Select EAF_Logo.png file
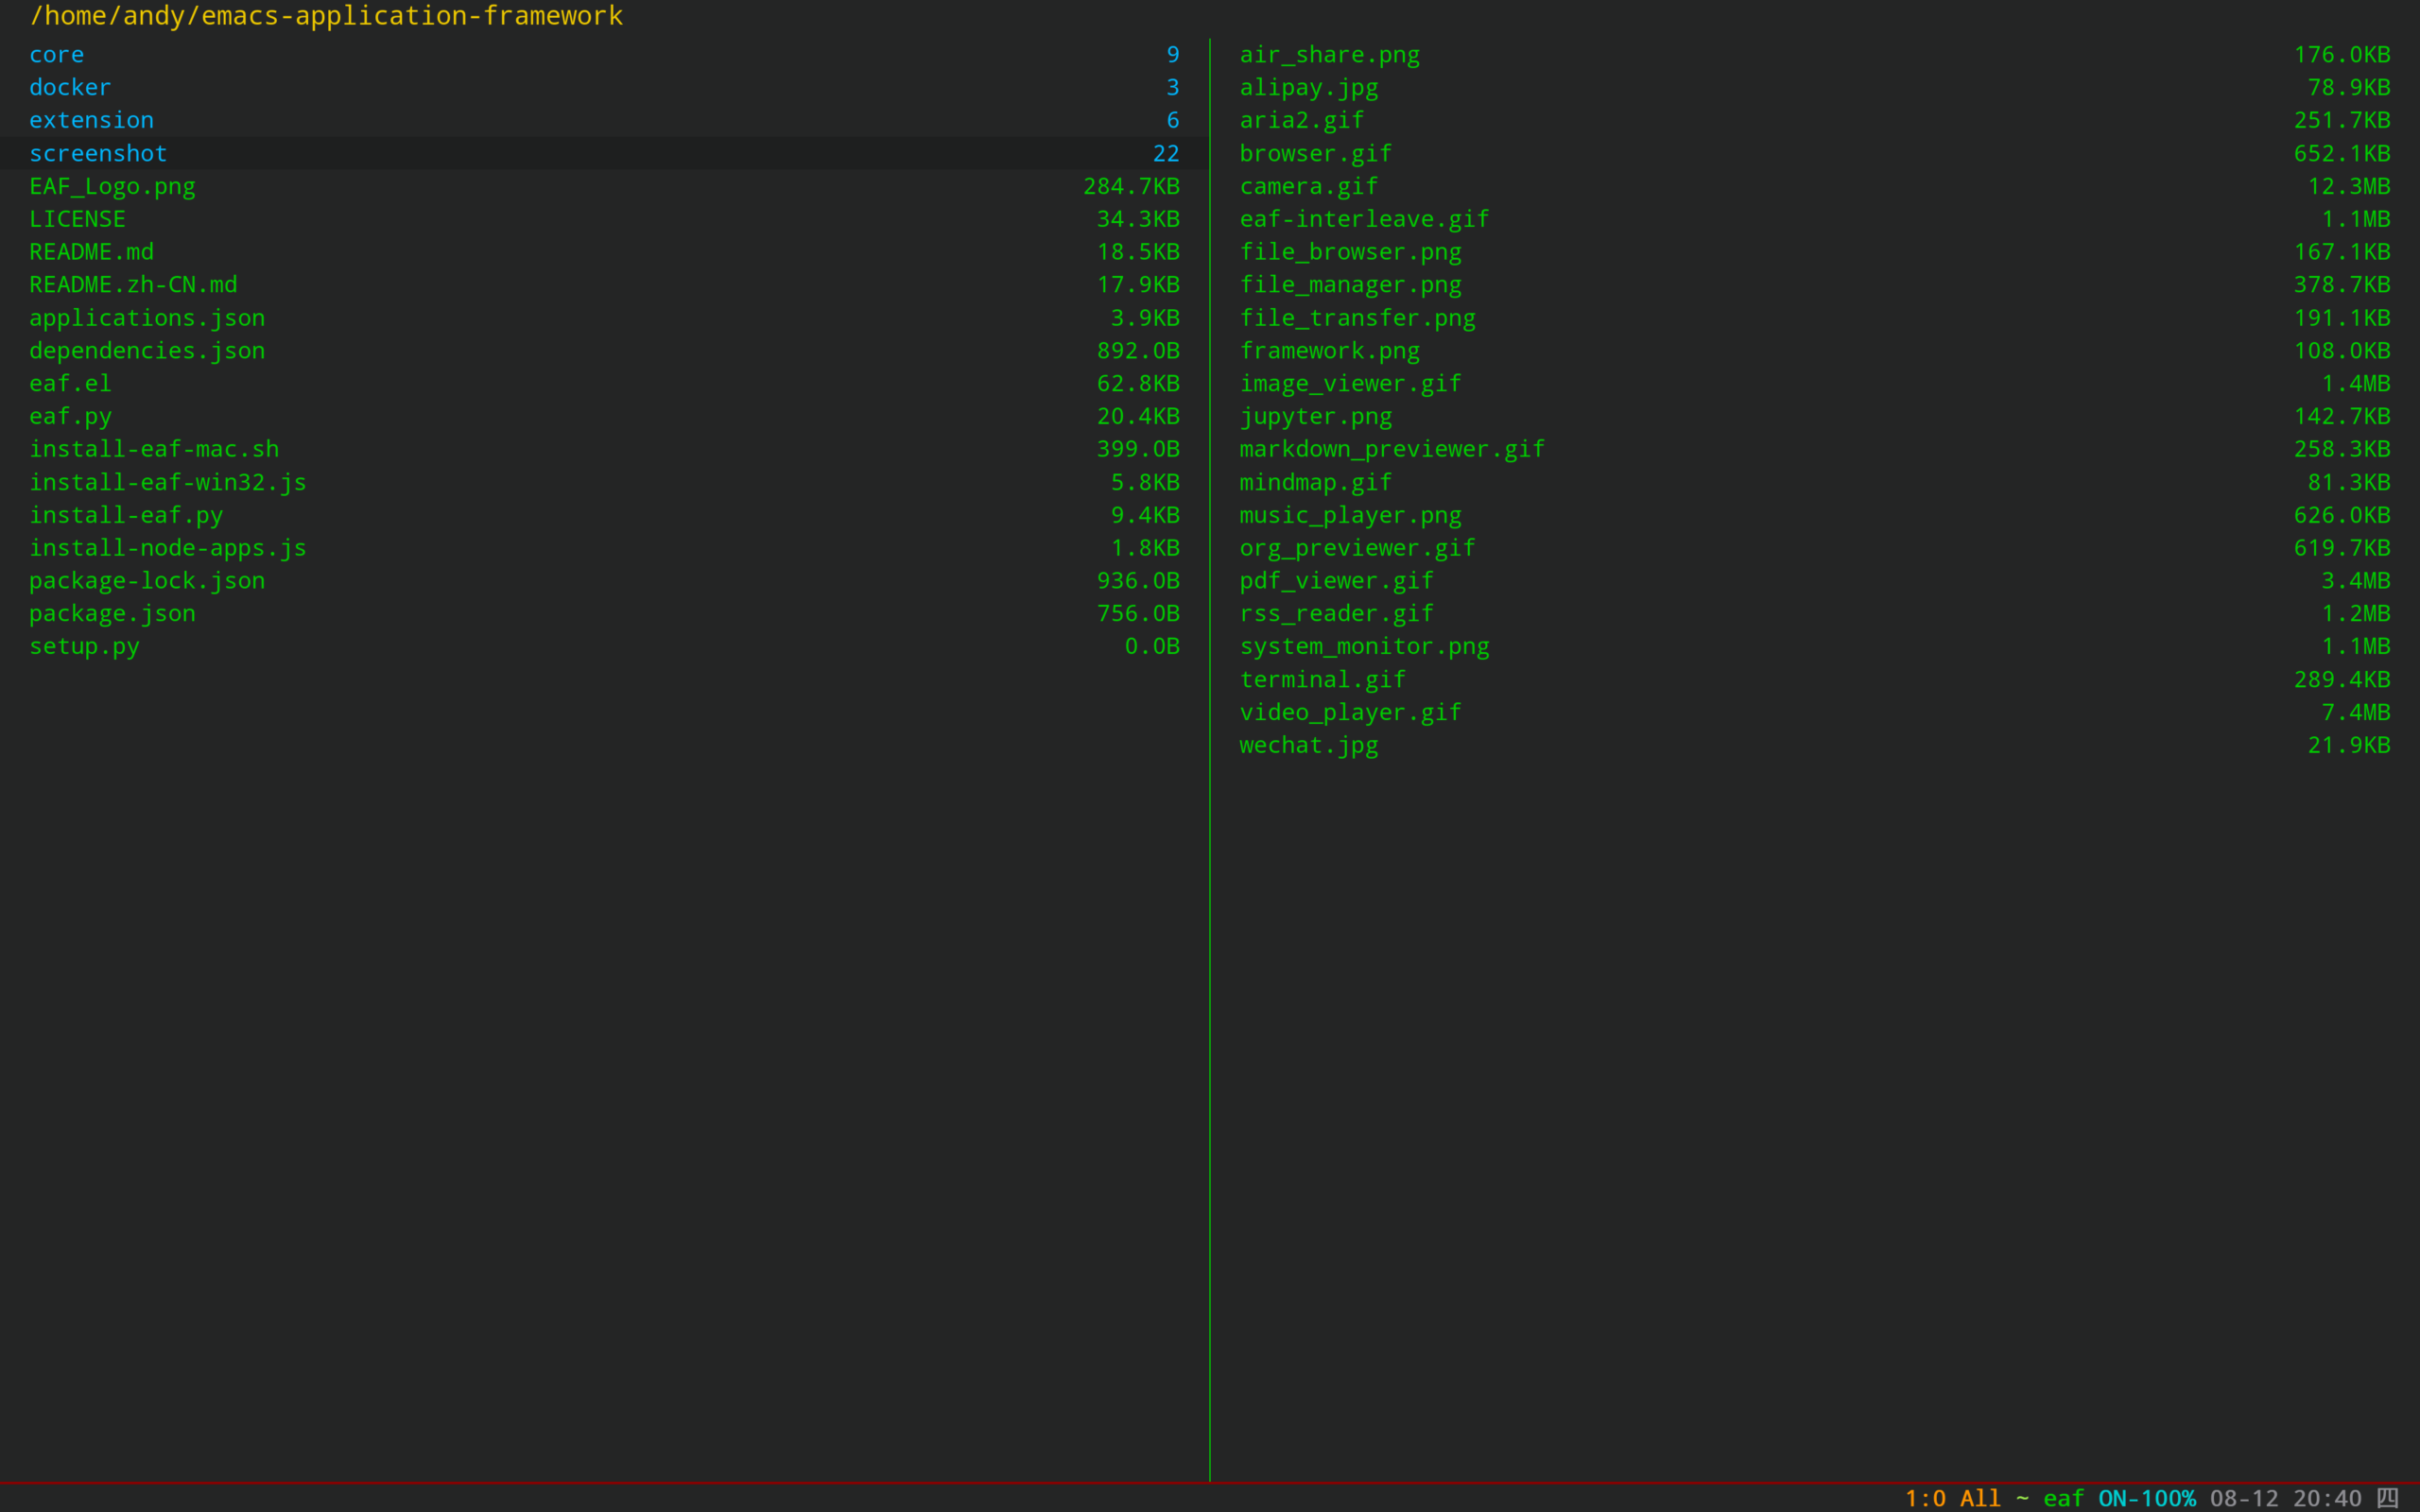This screenshot has height=1512, width=2420. 112,187
